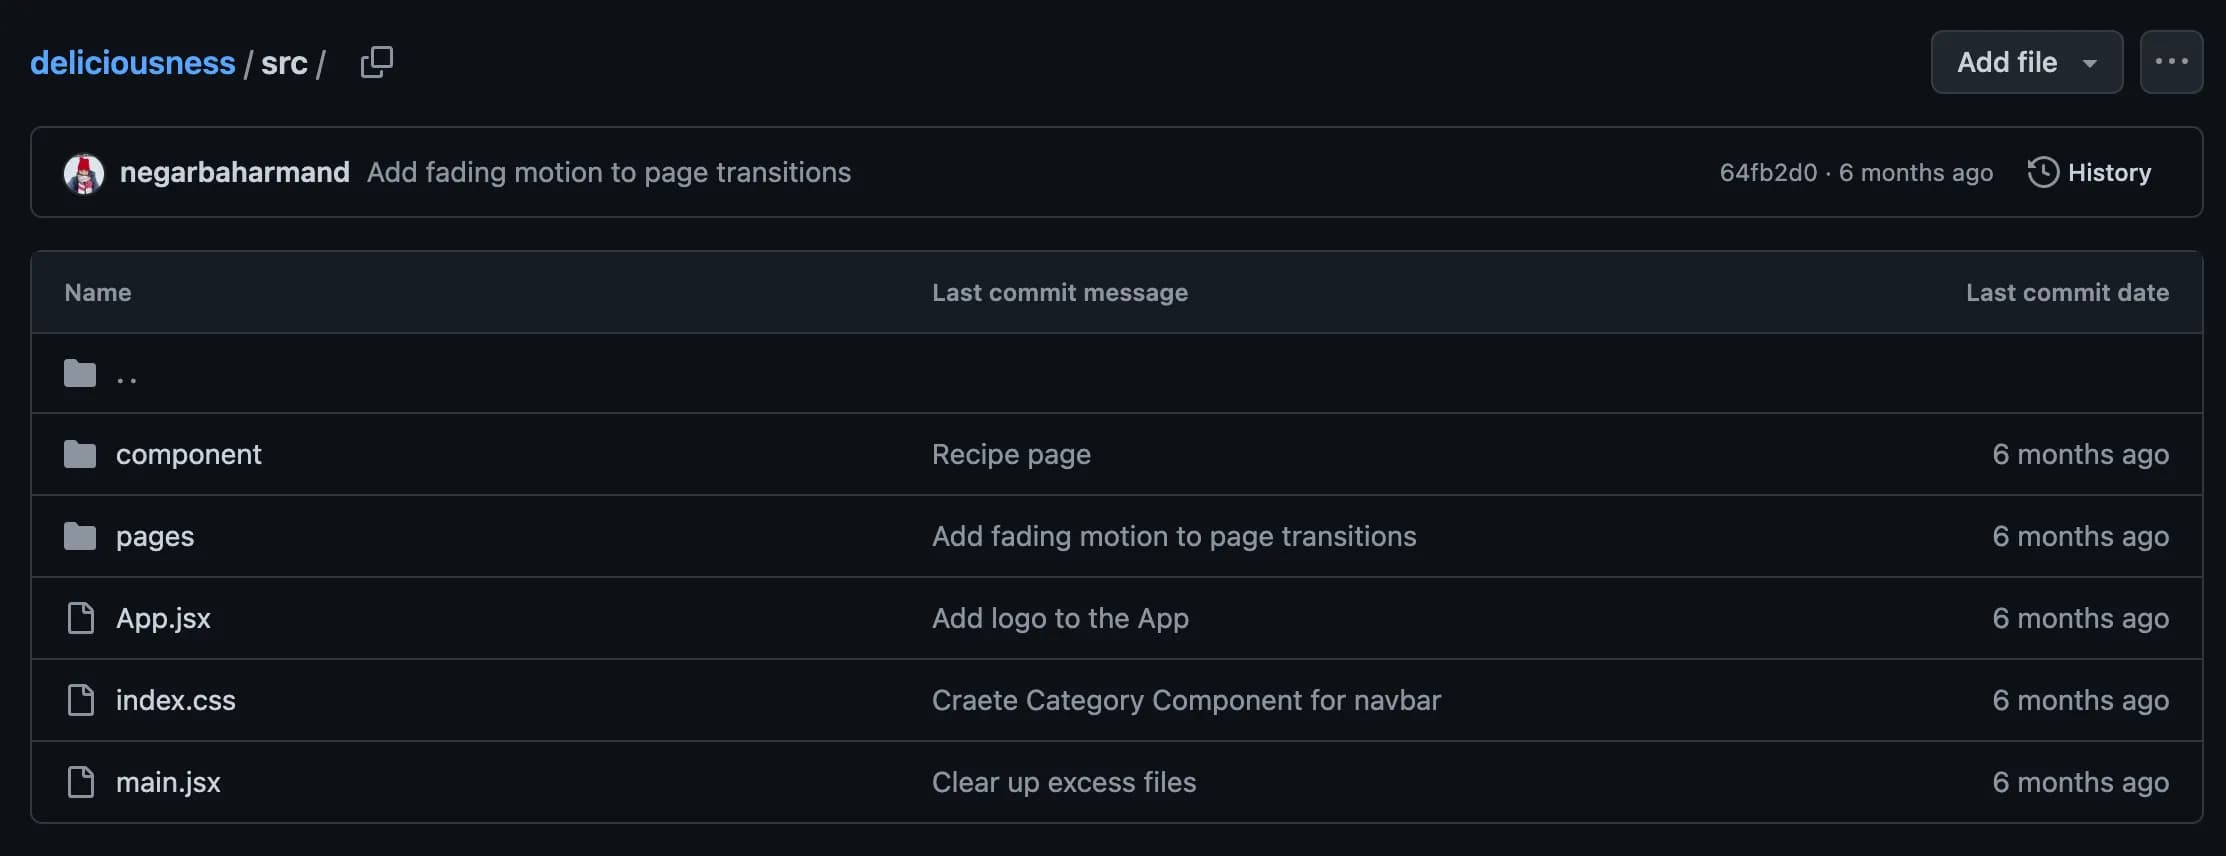Open the main.jsx file

pyautogui.click(x=168, y=782)
